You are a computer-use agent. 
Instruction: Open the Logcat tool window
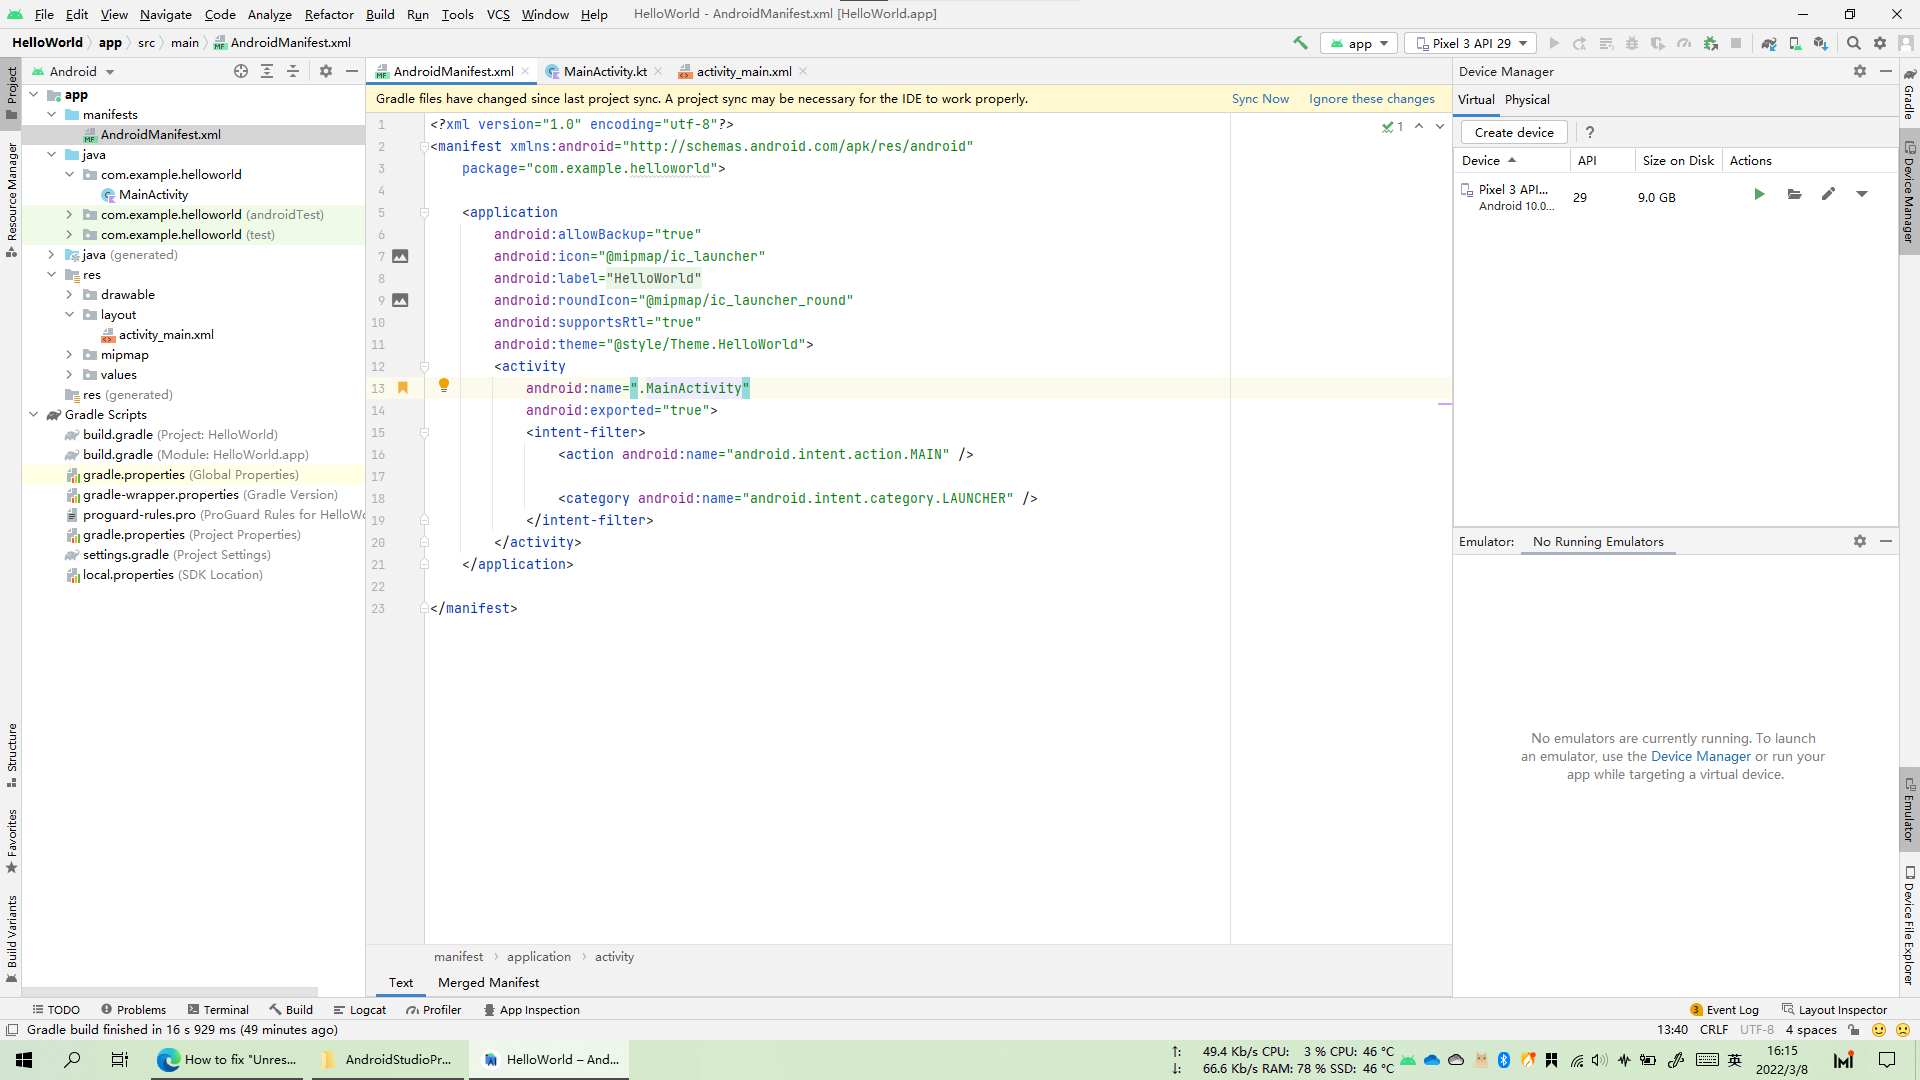coord(360,1010)
